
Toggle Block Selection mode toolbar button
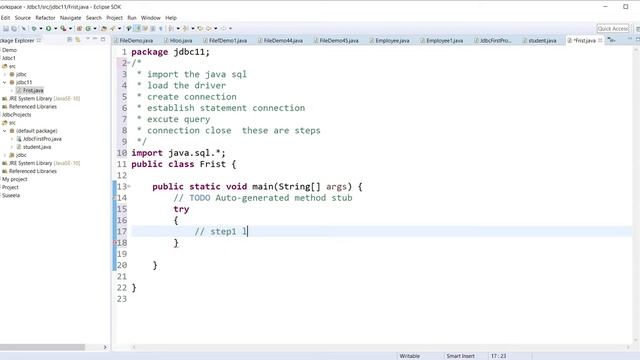pyautogui.click(x=153, y=29)
